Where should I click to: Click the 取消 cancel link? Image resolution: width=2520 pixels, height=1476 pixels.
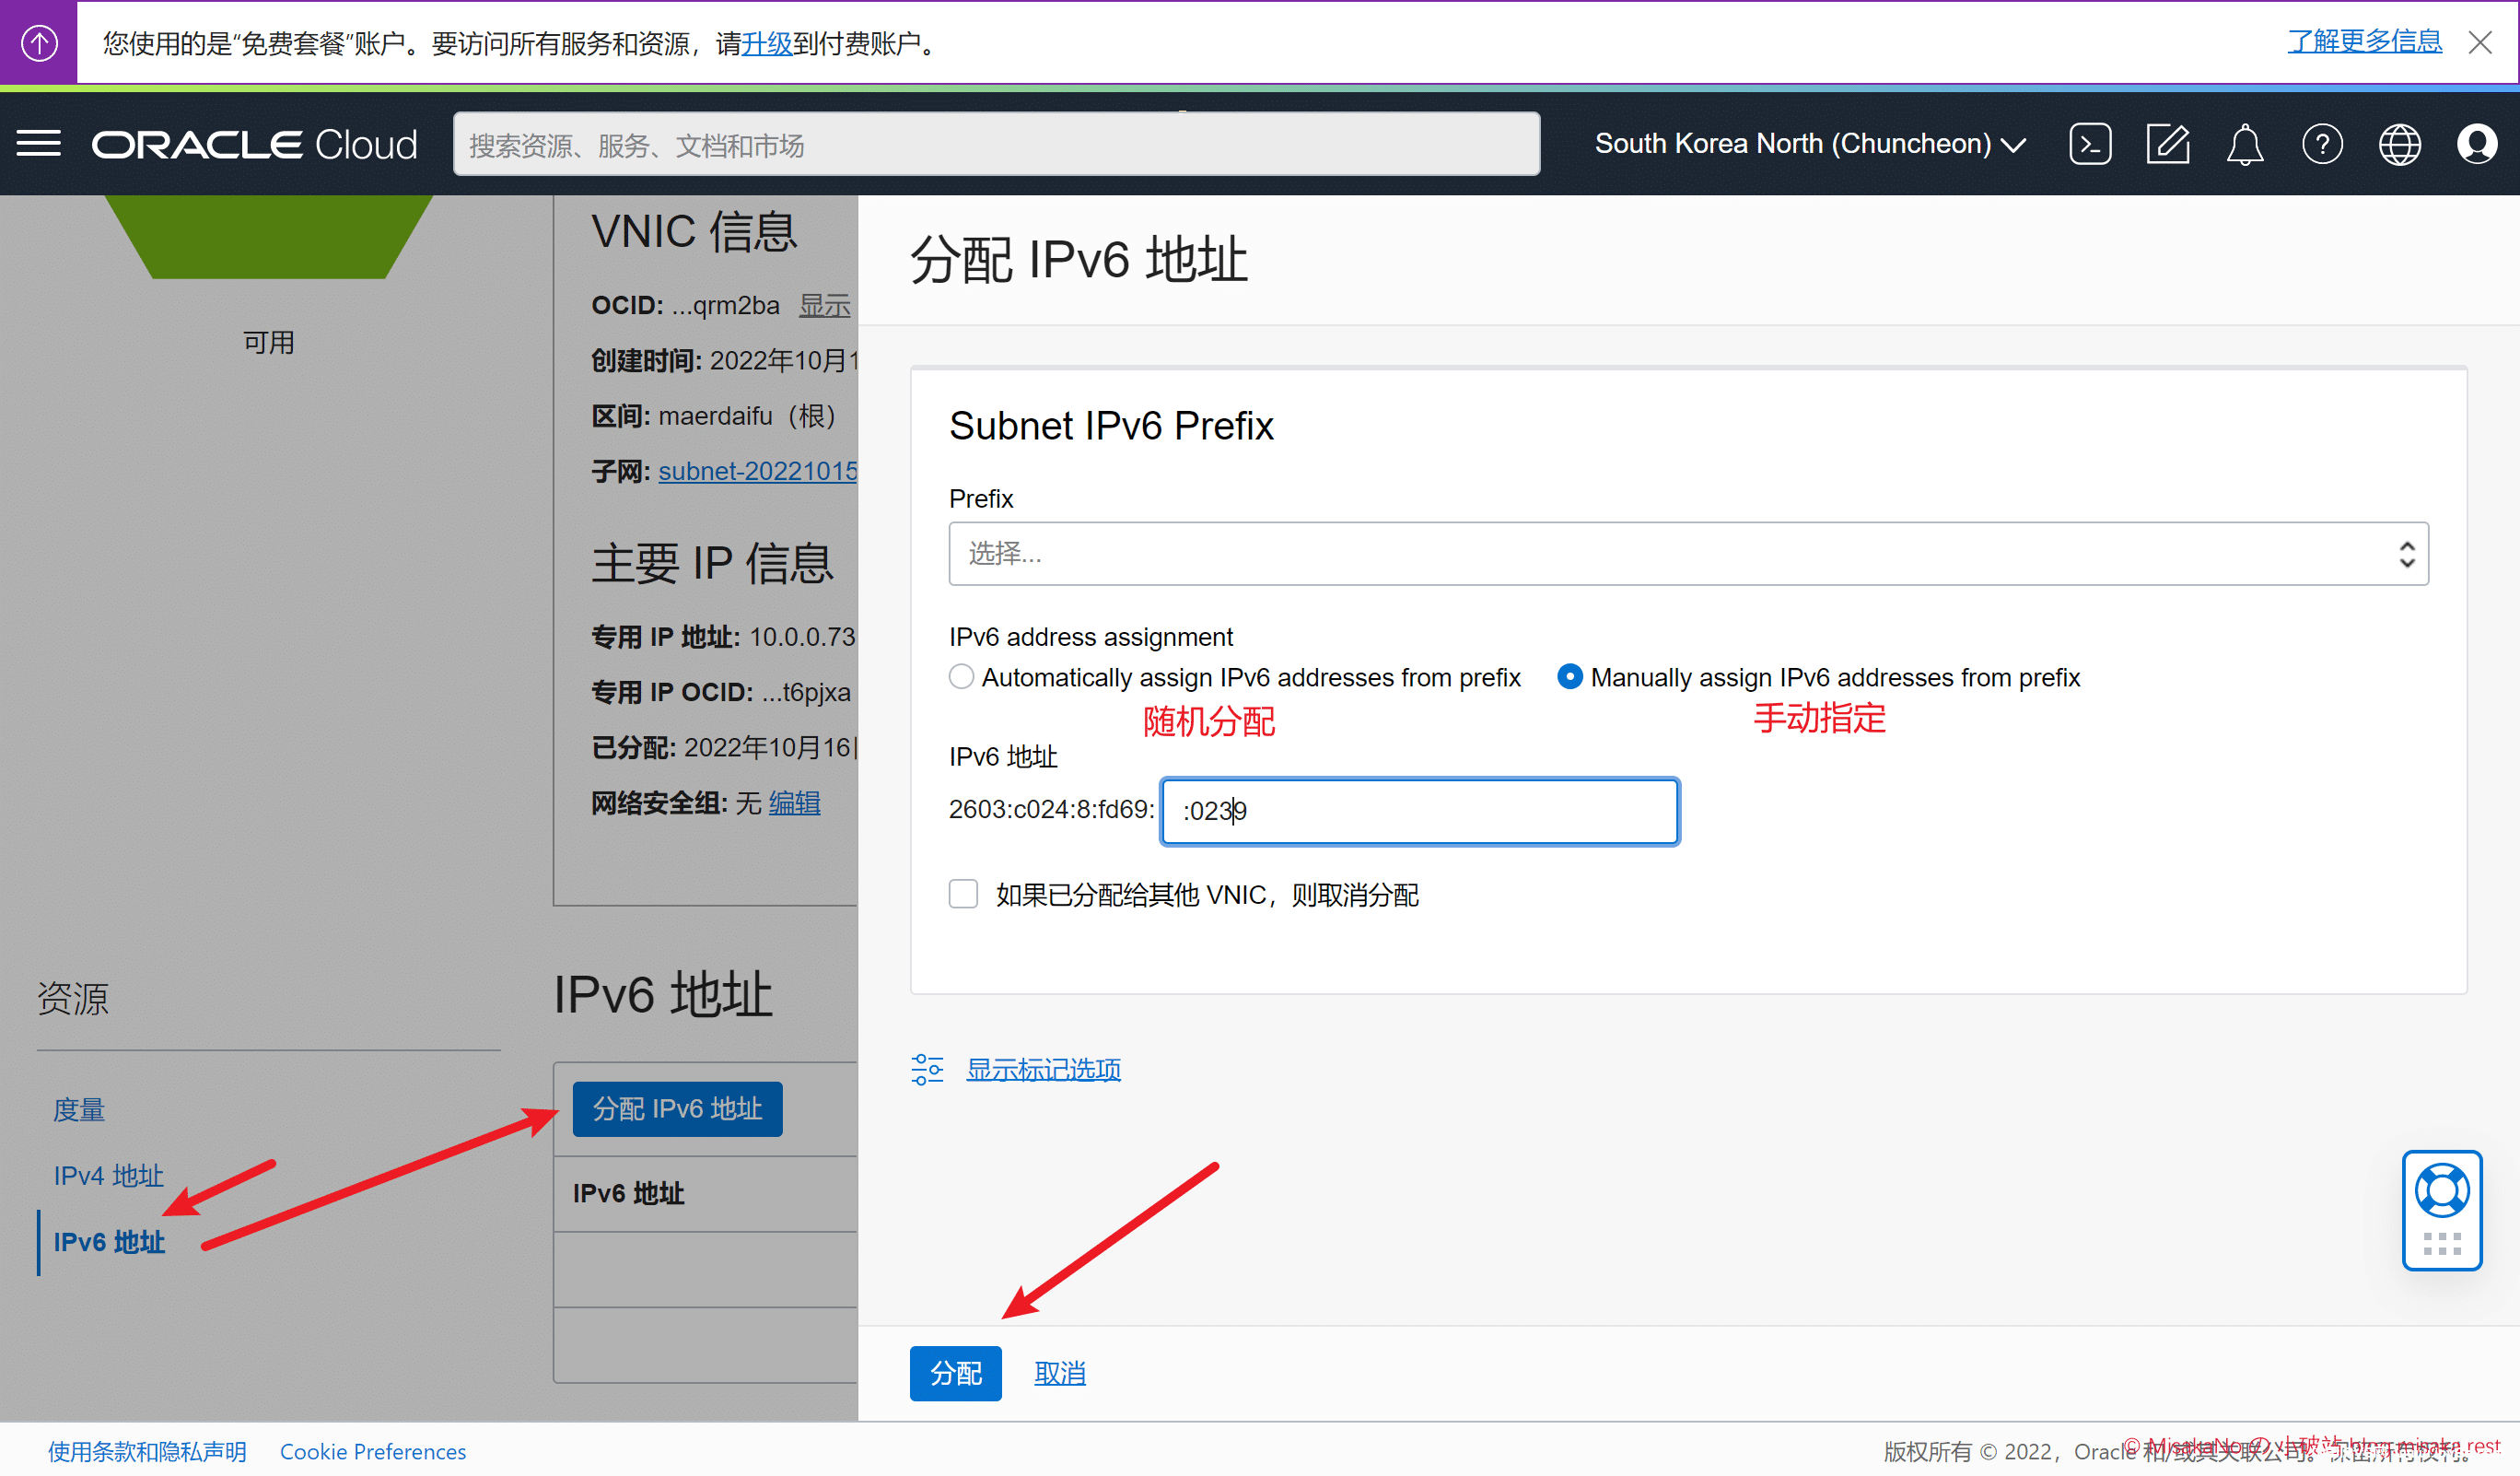pos(1059,1373)
